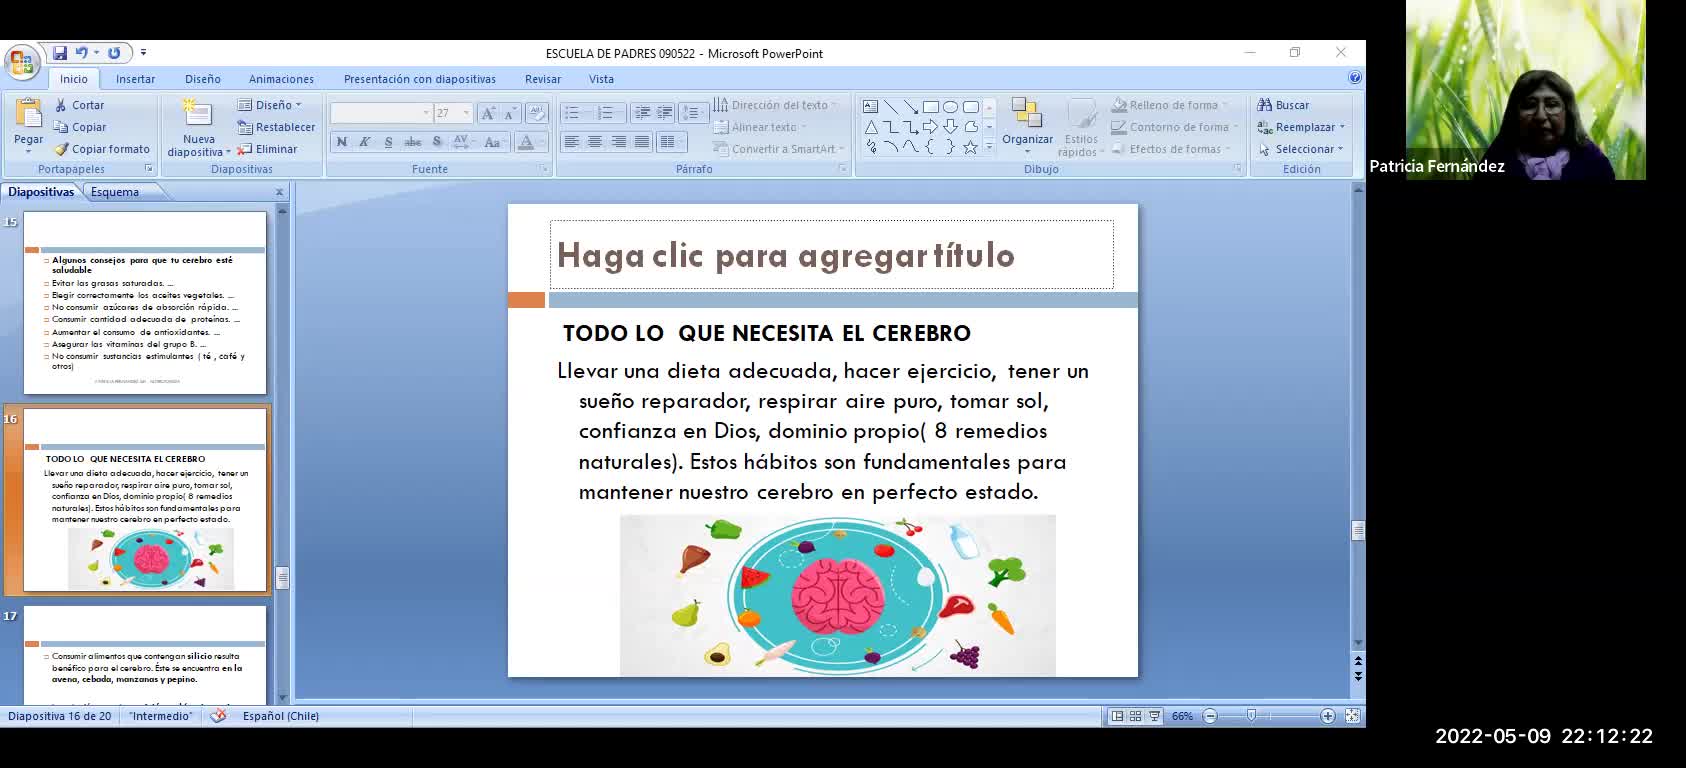Cut selection with Cortar
This screenshot has width=1686, height=768.
[x=79, y=105]
